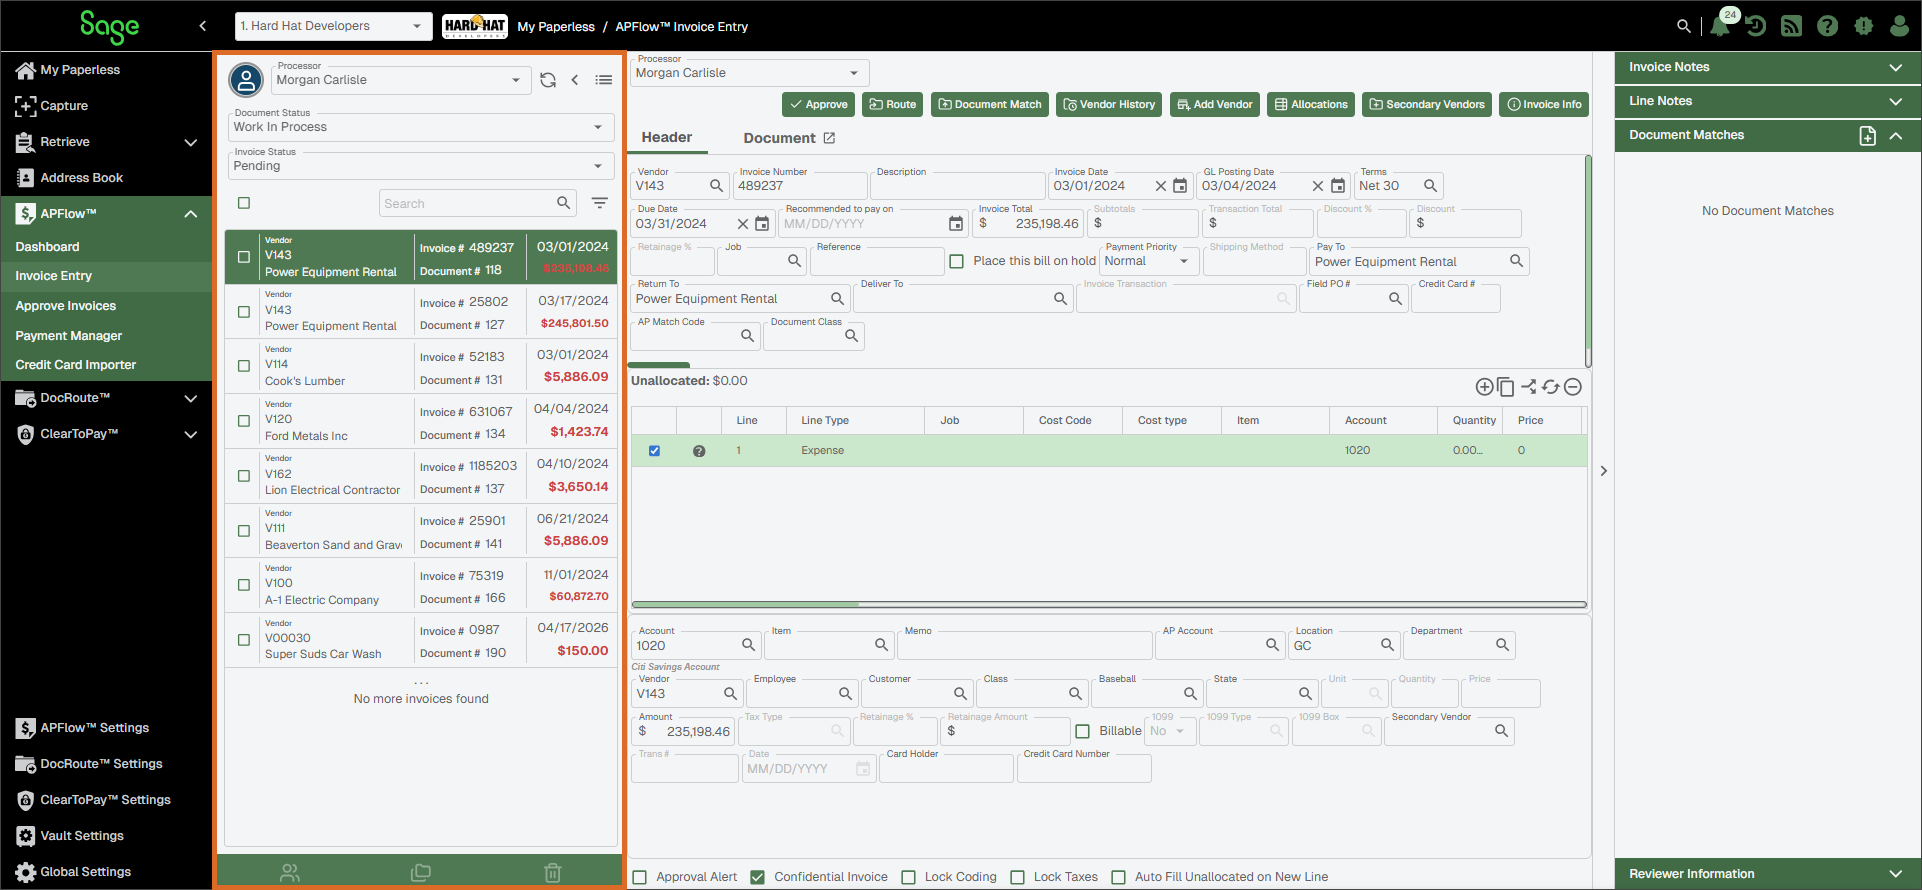Open the Payment Priority dropdown
This screenshot has width=1922, height=890.
pos(1148,261)
